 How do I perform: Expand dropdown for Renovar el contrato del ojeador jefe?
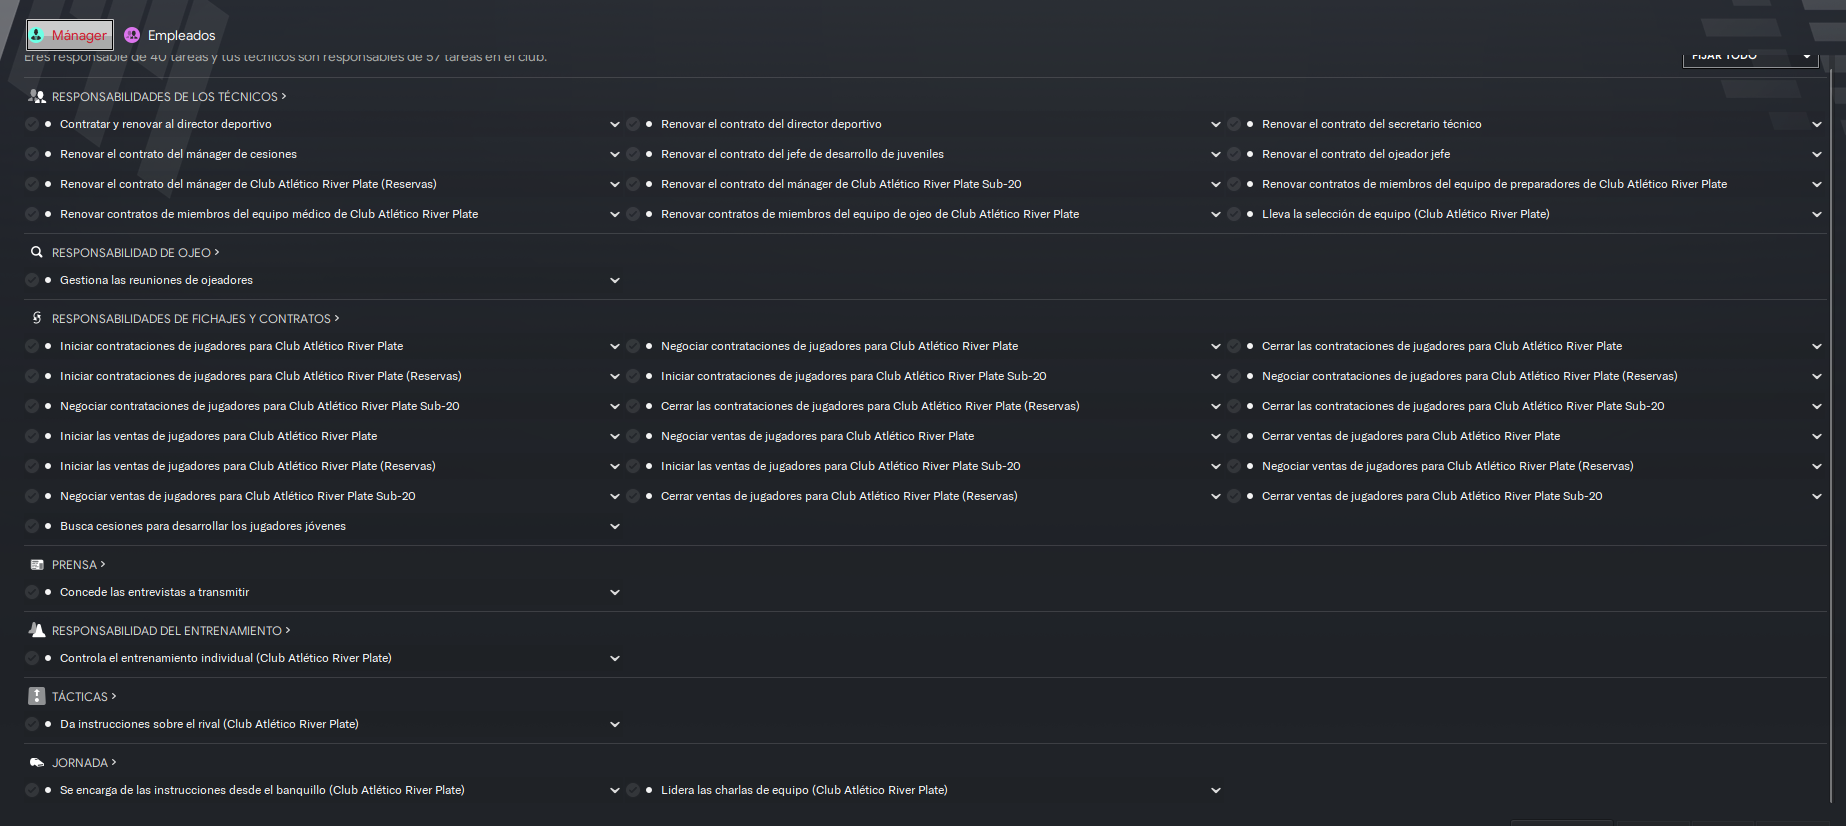coord(1817,154)
